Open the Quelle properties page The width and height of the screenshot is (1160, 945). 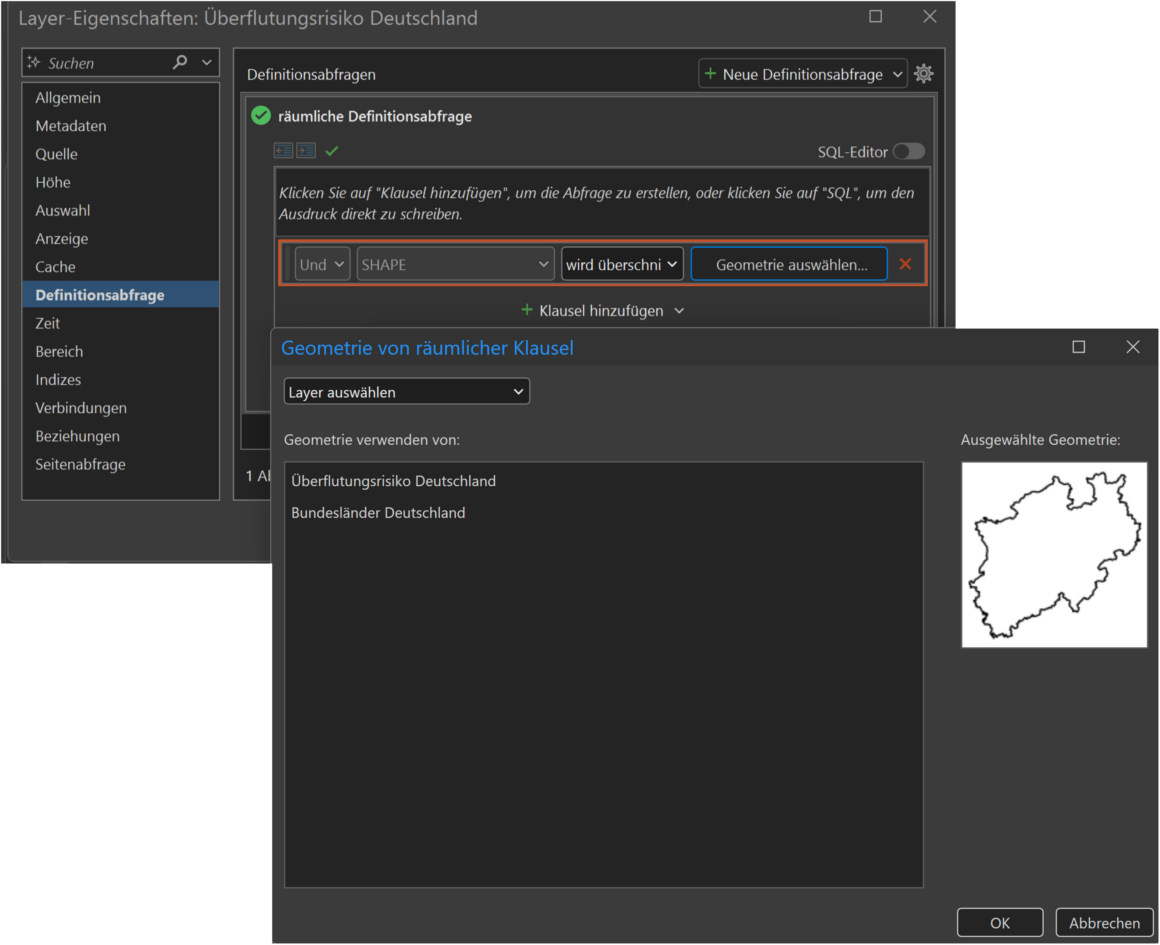click(121, 154)
